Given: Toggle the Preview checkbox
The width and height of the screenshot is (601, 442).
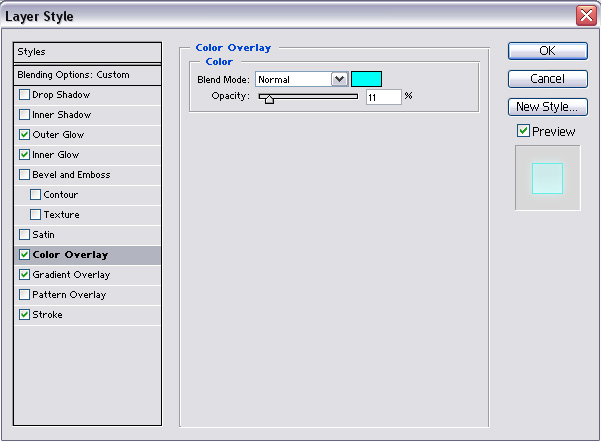Looking at the screenshot, I should pyautogui.click(x=523, y=131).
